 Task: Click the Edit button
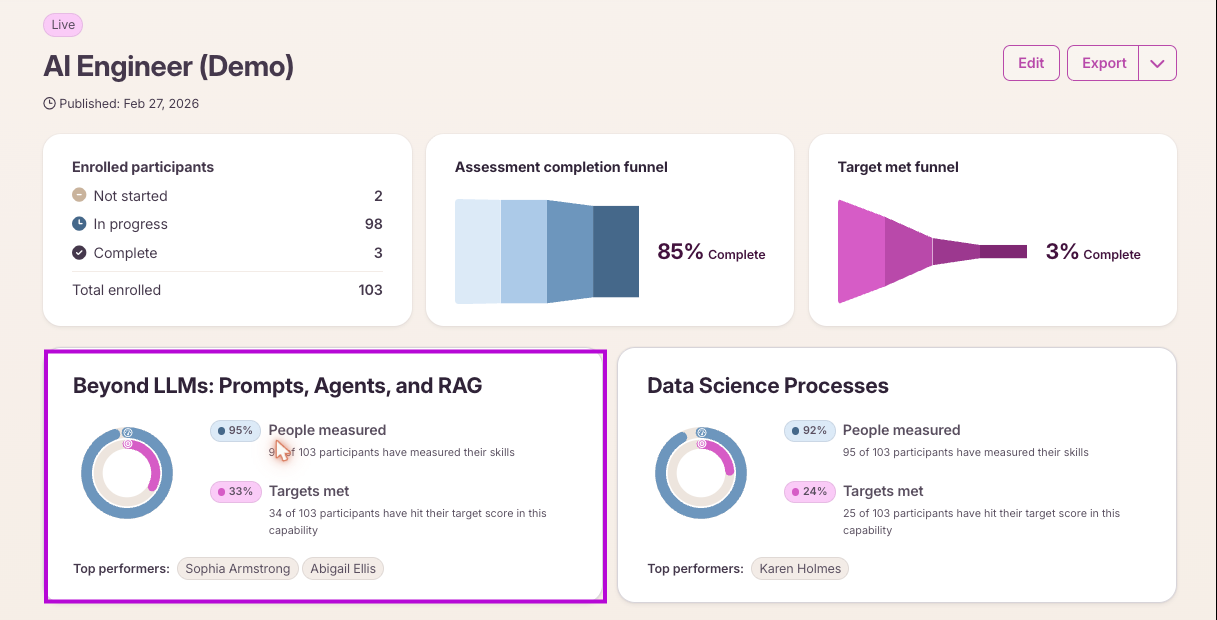1031,63
